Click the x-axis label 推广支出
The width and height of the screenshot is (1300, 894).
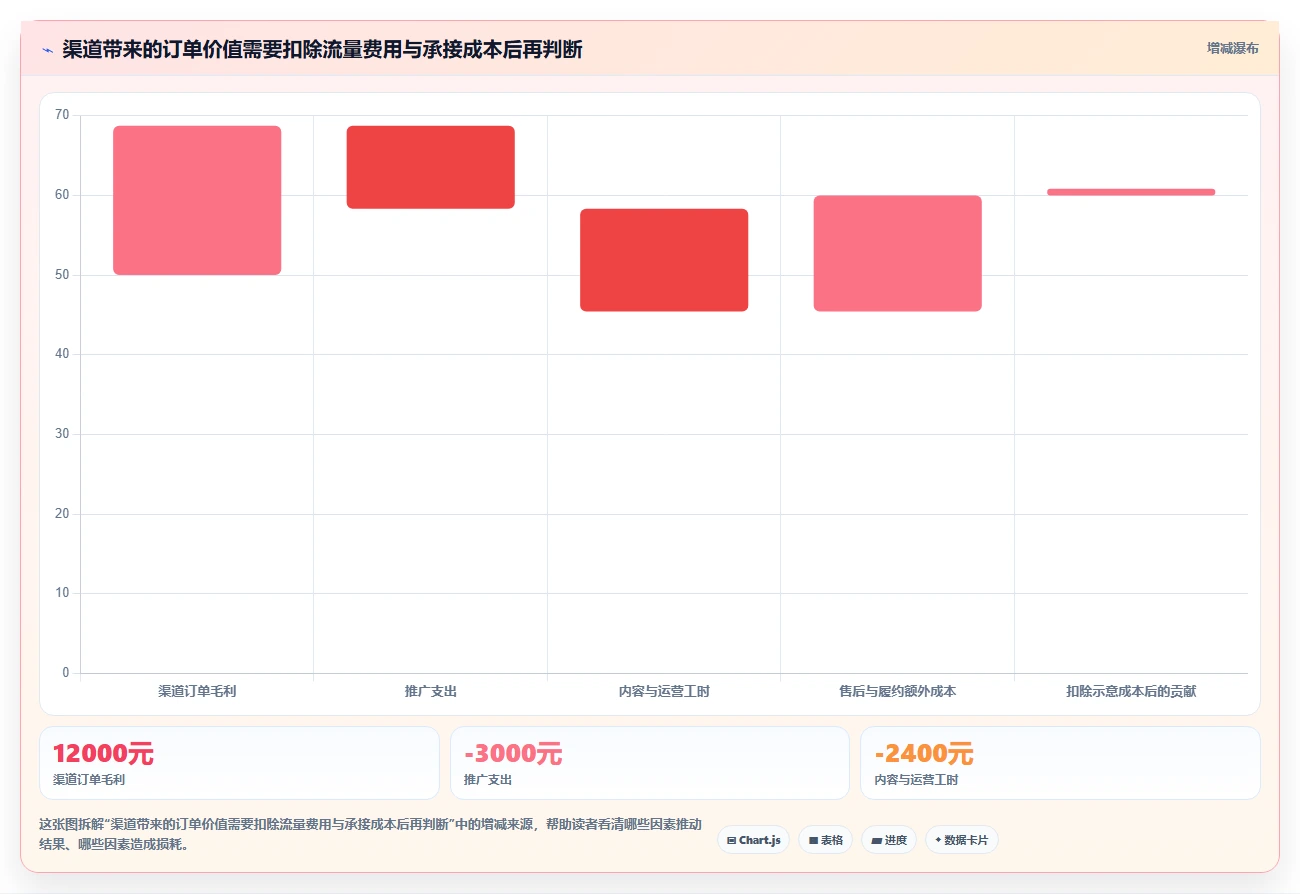(430, 691)
